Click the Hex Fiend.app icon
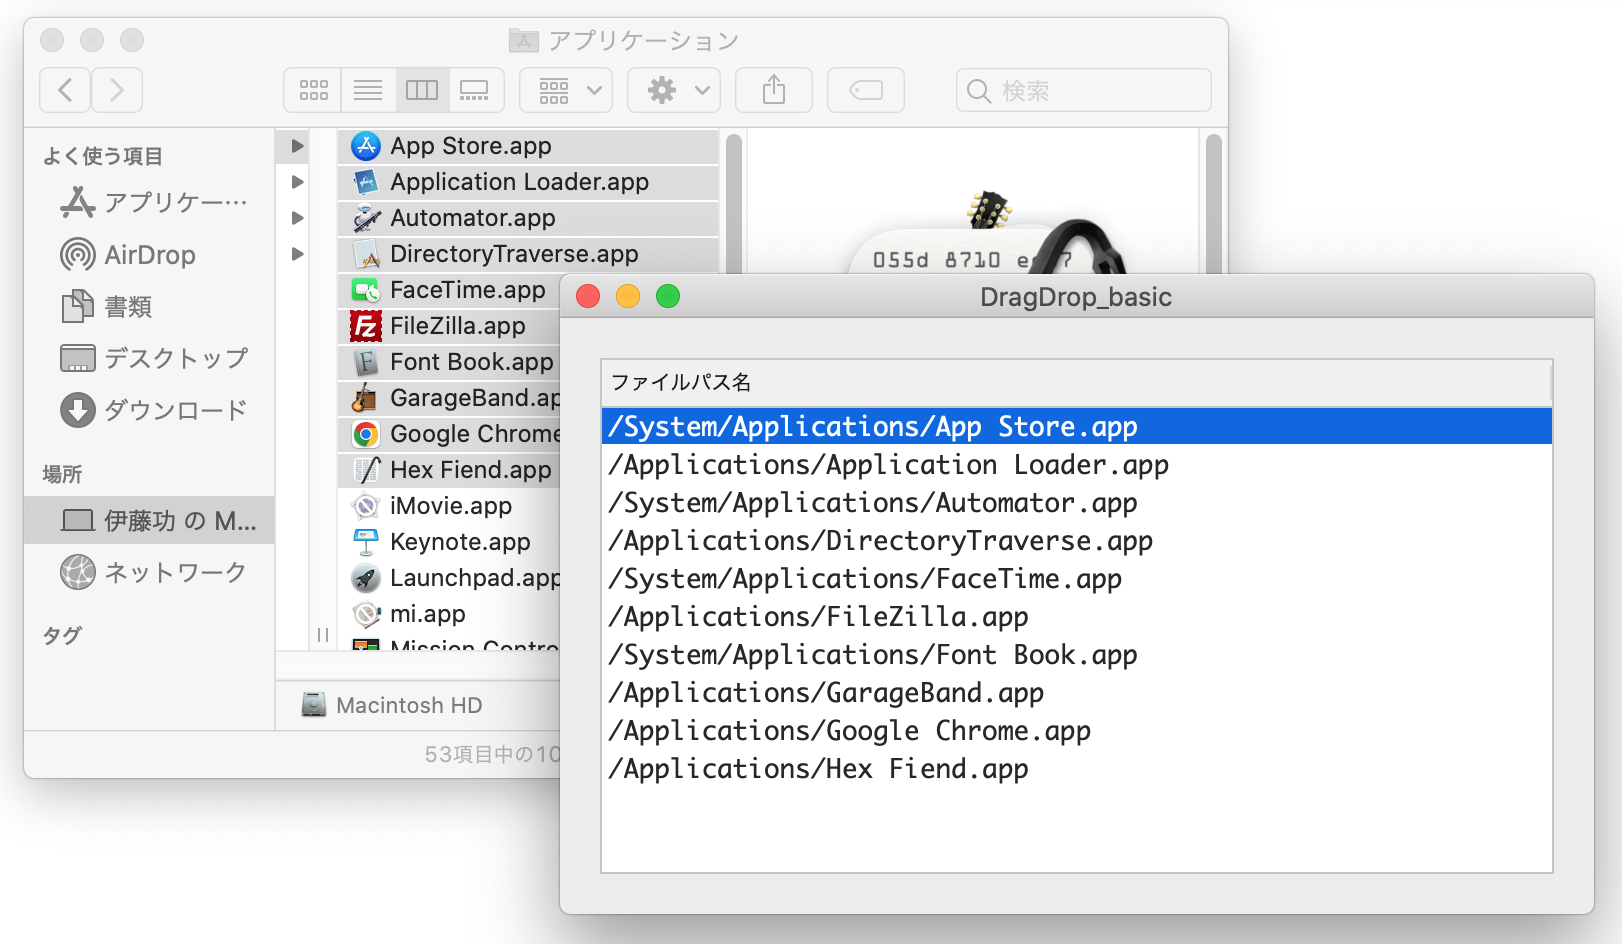 pos(366,470)
